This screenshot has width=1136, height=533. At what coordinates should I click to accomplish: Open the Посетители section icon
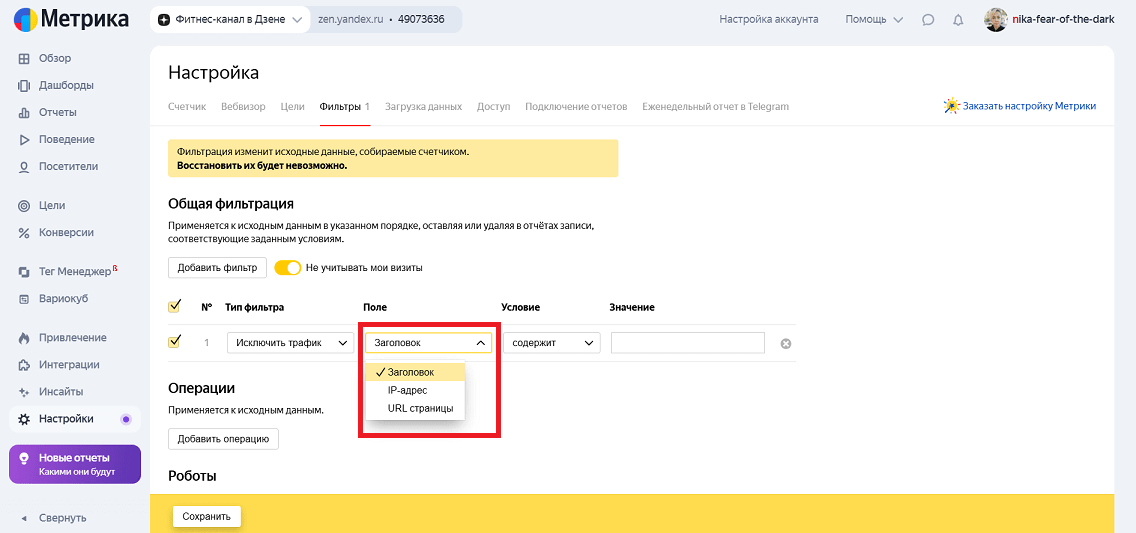(x=24, y=167)
